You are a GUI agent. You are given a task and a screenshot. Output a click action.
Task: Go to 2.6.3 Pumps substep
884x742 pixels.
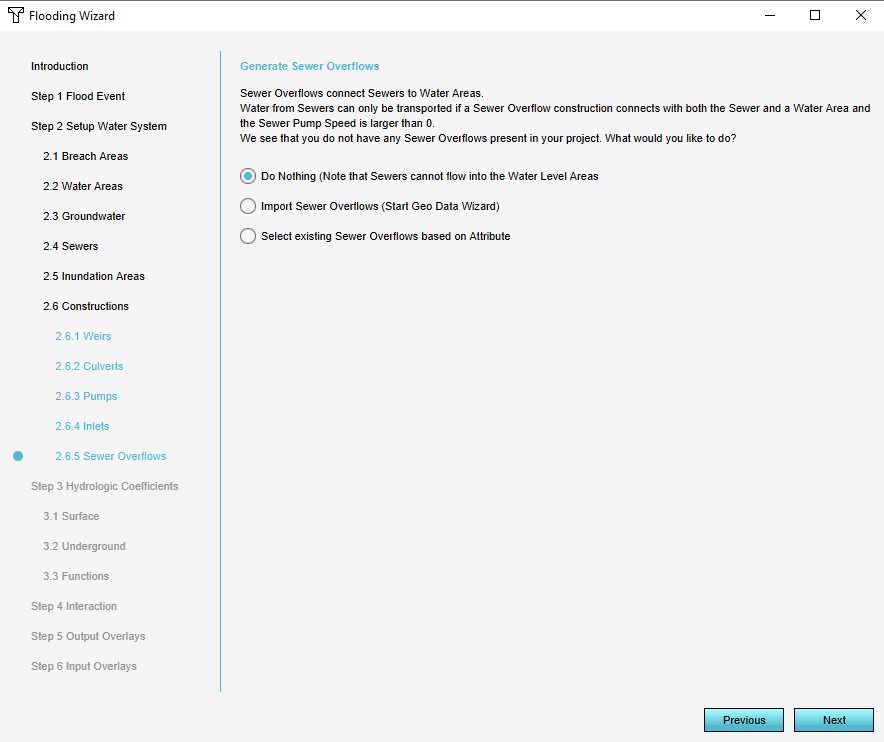point(86,396)
